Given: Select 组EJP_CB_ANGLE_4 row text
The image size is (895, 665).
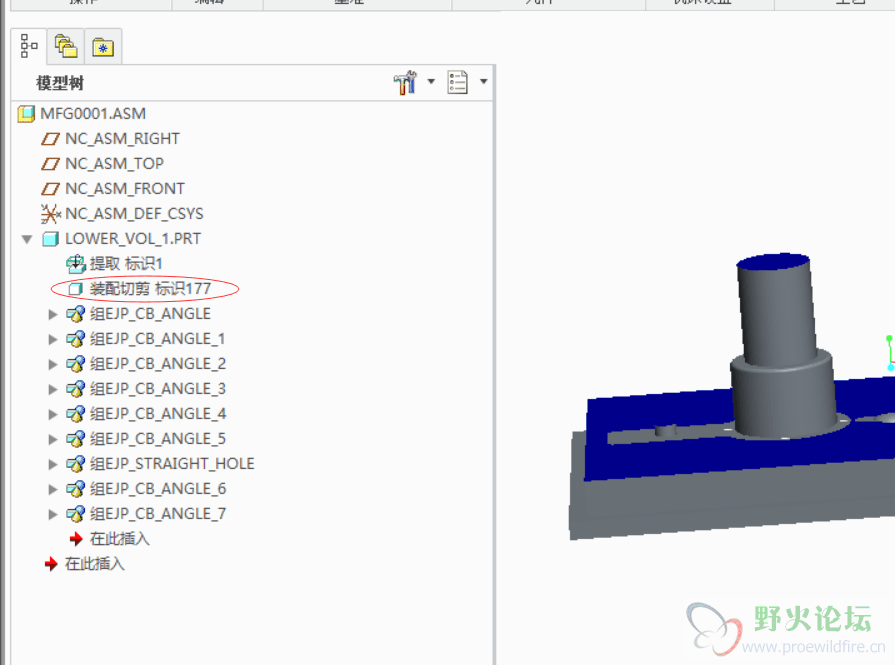Looking at the screenshot, I should point(158,414).
